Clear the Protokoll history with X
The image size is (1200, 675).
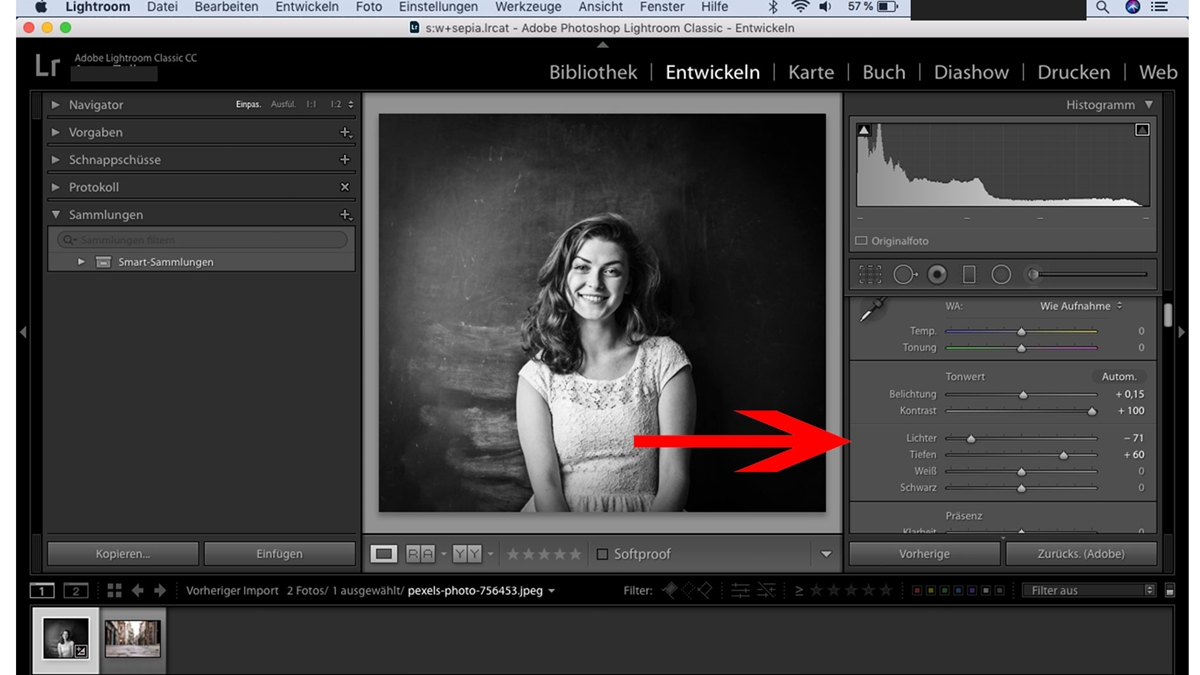click(x=345, y=187)
